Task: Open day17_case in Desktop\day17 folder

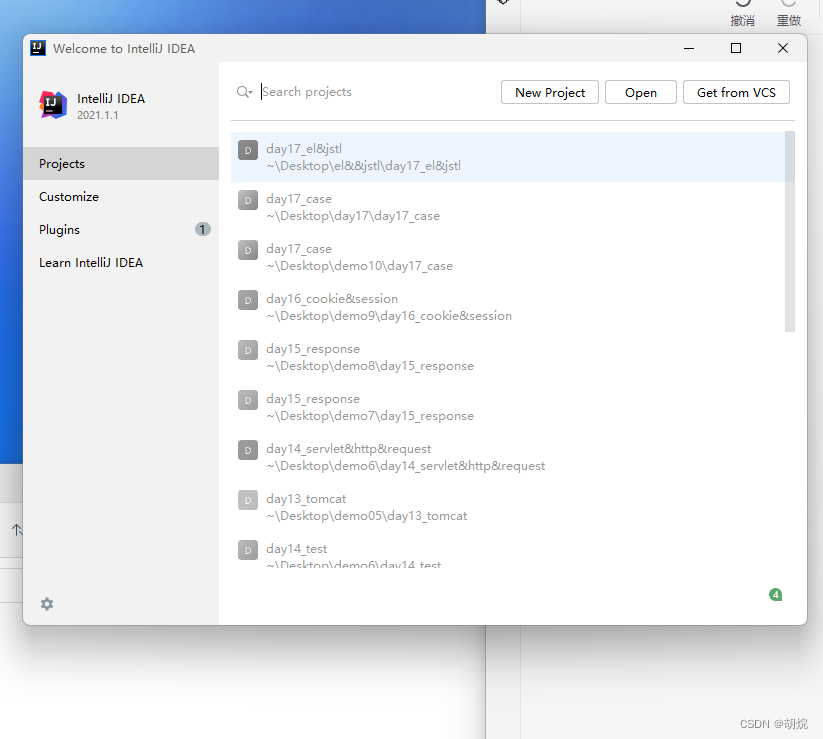Action: (x=508, y=207)
